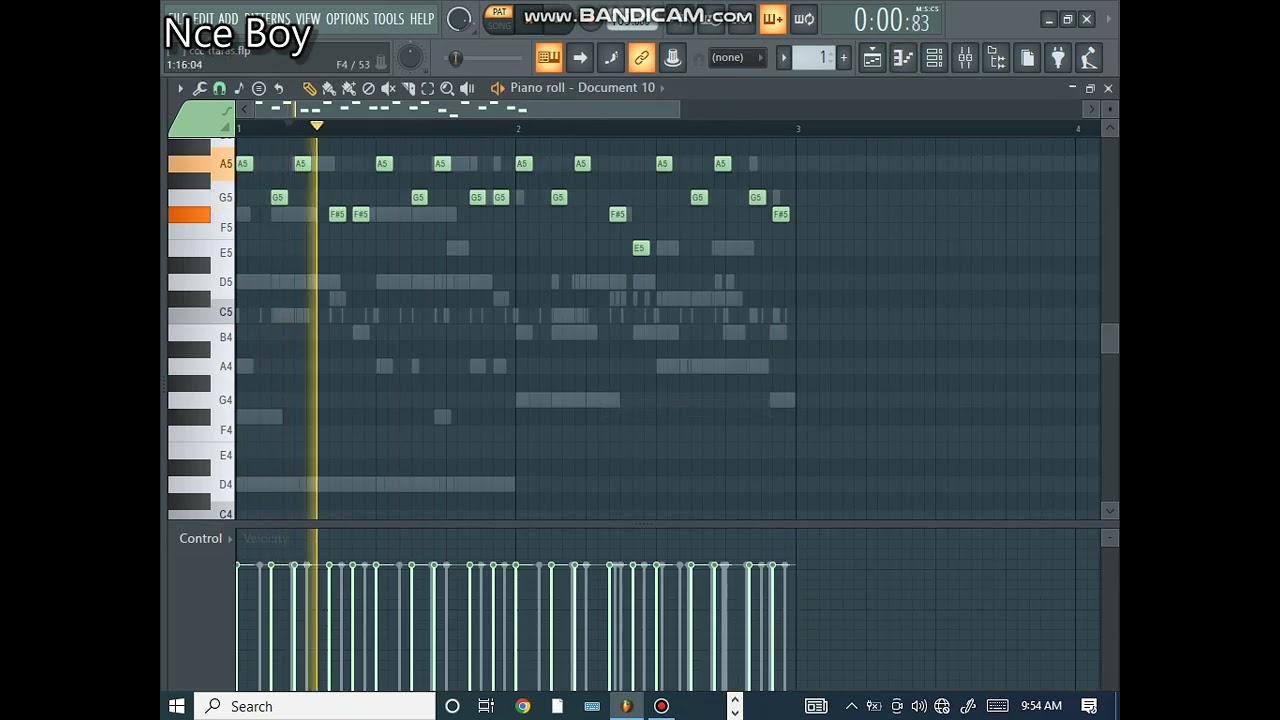Click the last icon after the plug

pos(1089,58)
